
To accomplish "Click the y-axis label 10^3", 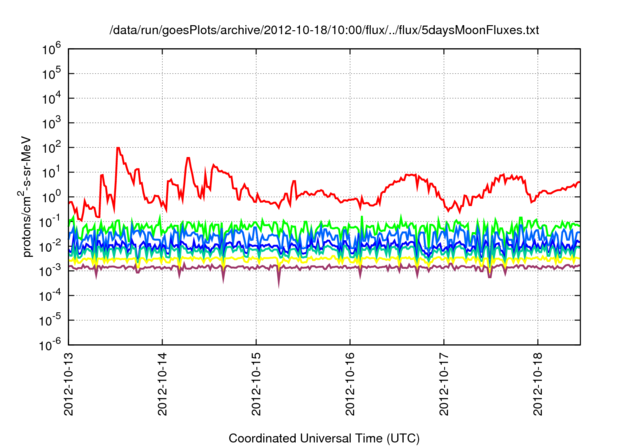I will click(51, 123).
